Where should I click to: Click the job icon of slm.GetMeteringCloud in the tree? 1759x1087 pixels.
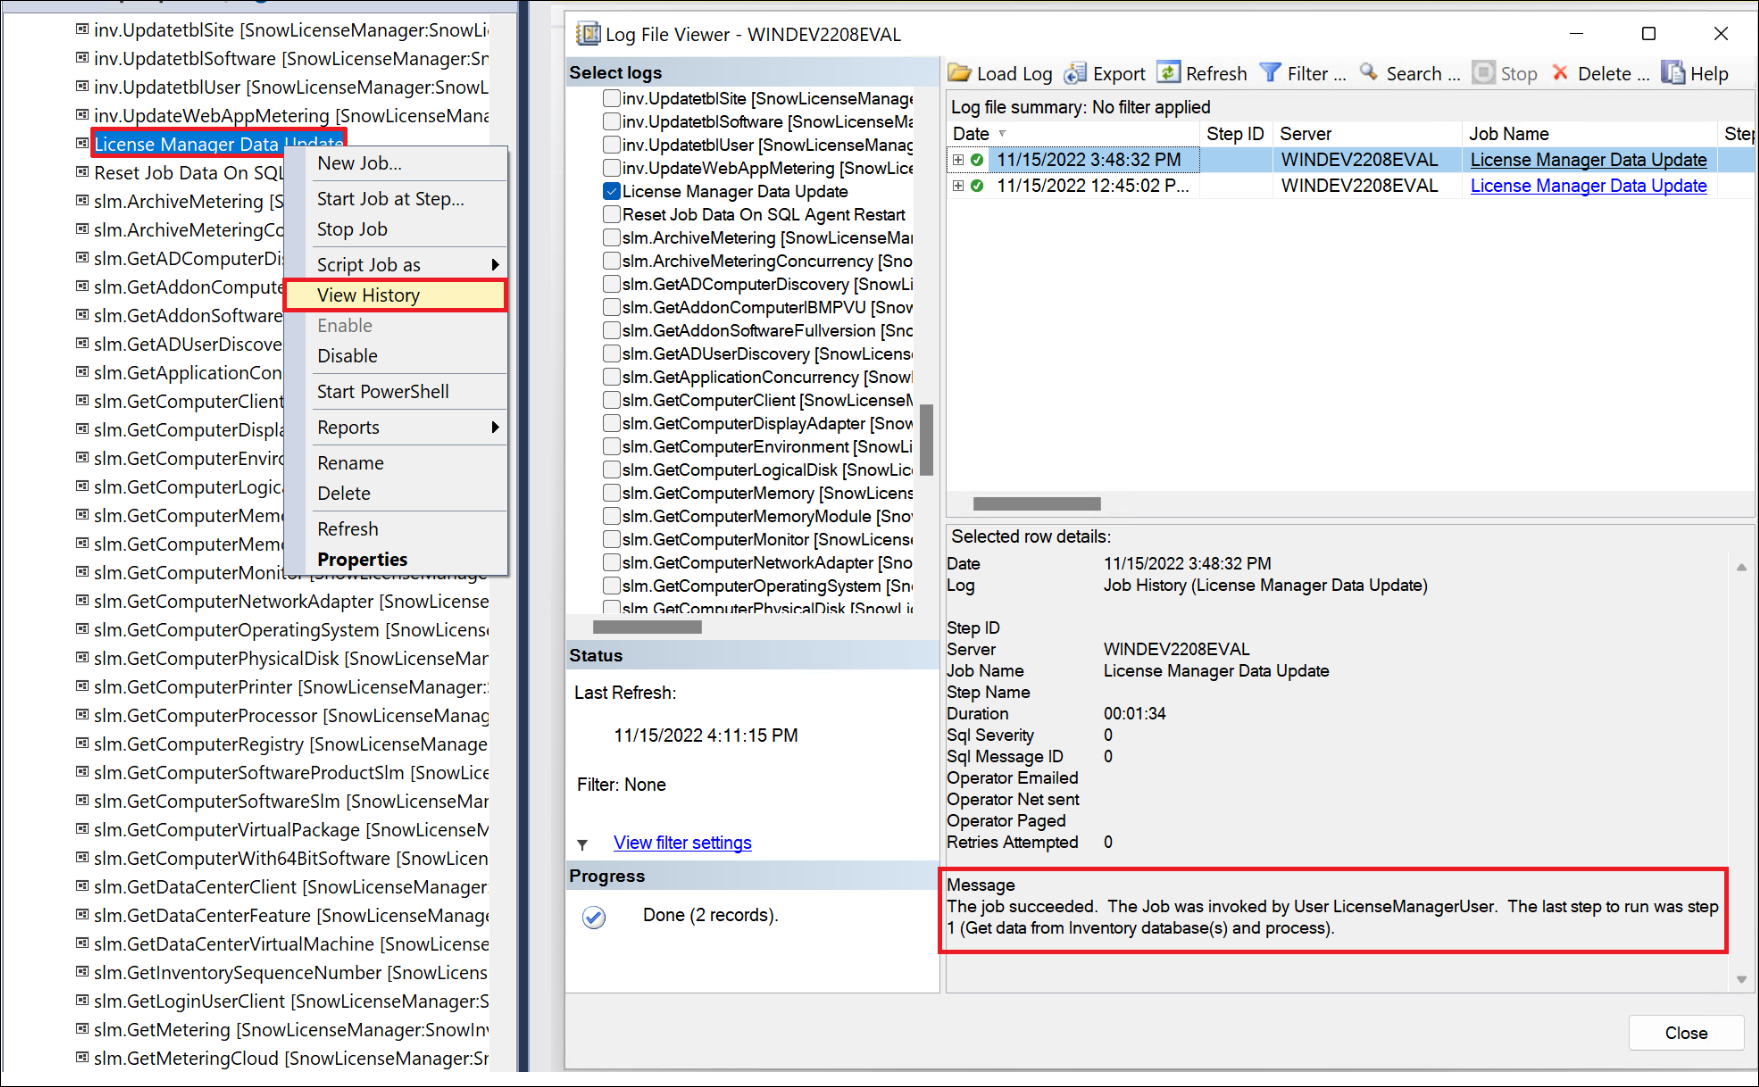[82, 1057]
